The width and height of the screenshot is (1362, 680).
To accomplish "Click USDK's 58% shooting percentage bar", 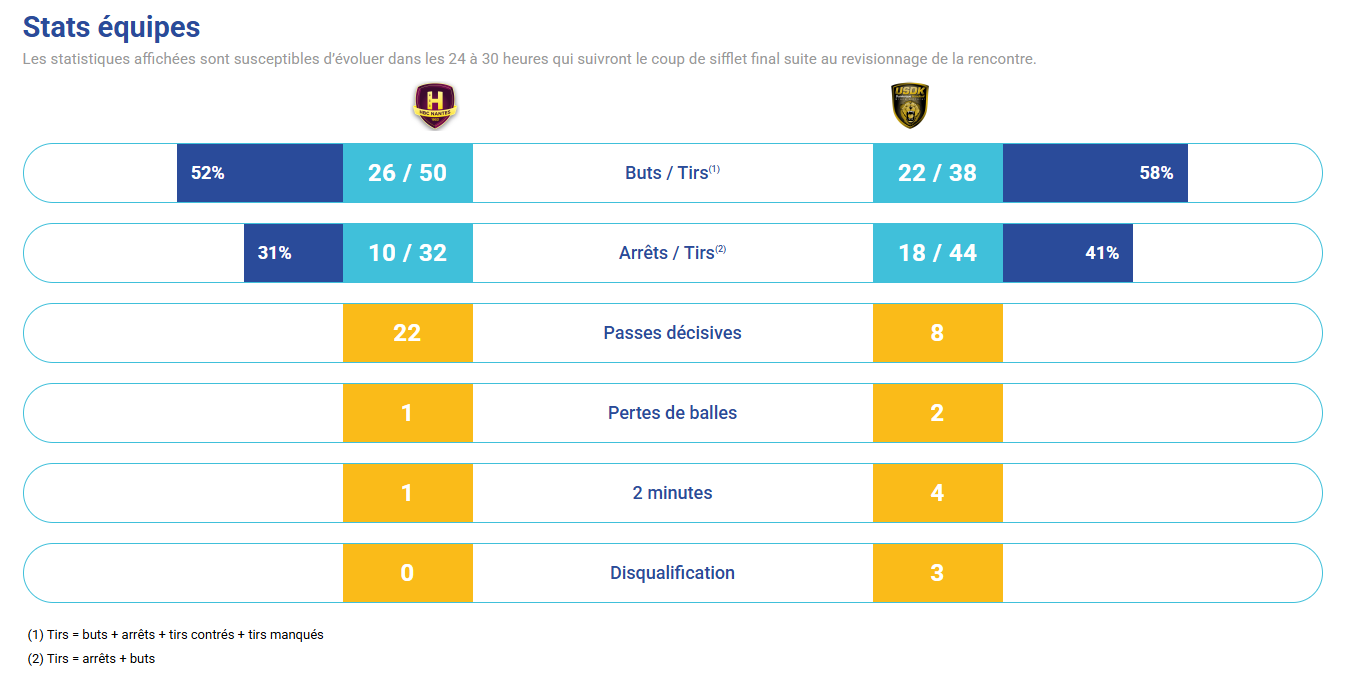I will (x=1095, y=173).
